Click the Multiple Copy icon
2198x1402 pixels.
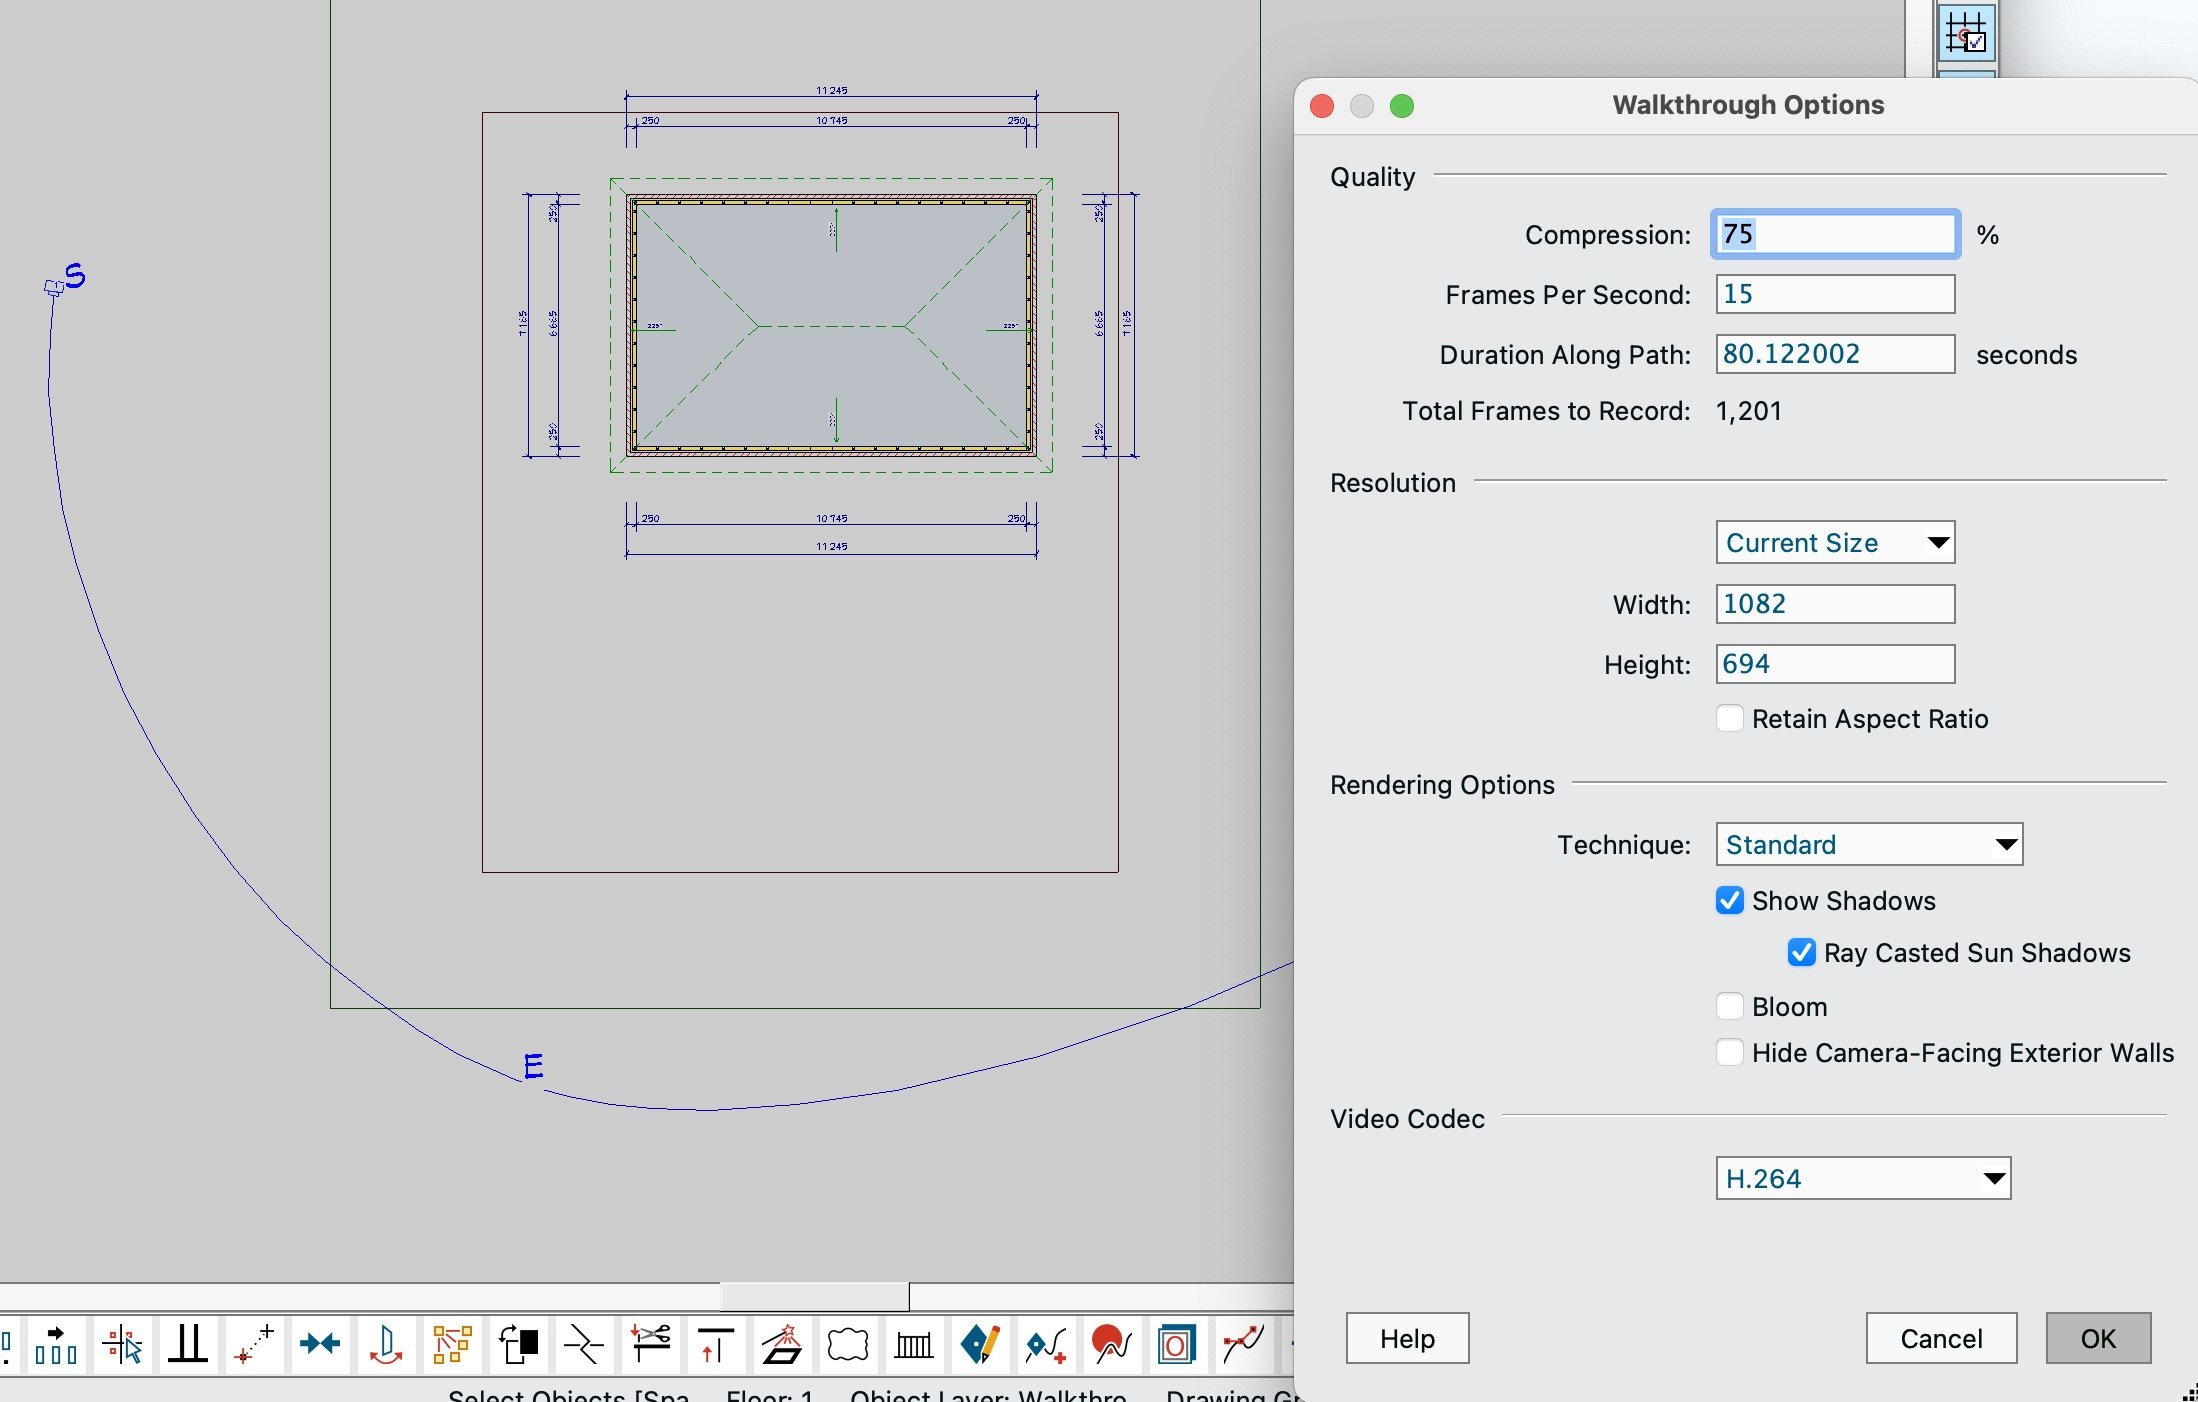tap(451, 1344)
